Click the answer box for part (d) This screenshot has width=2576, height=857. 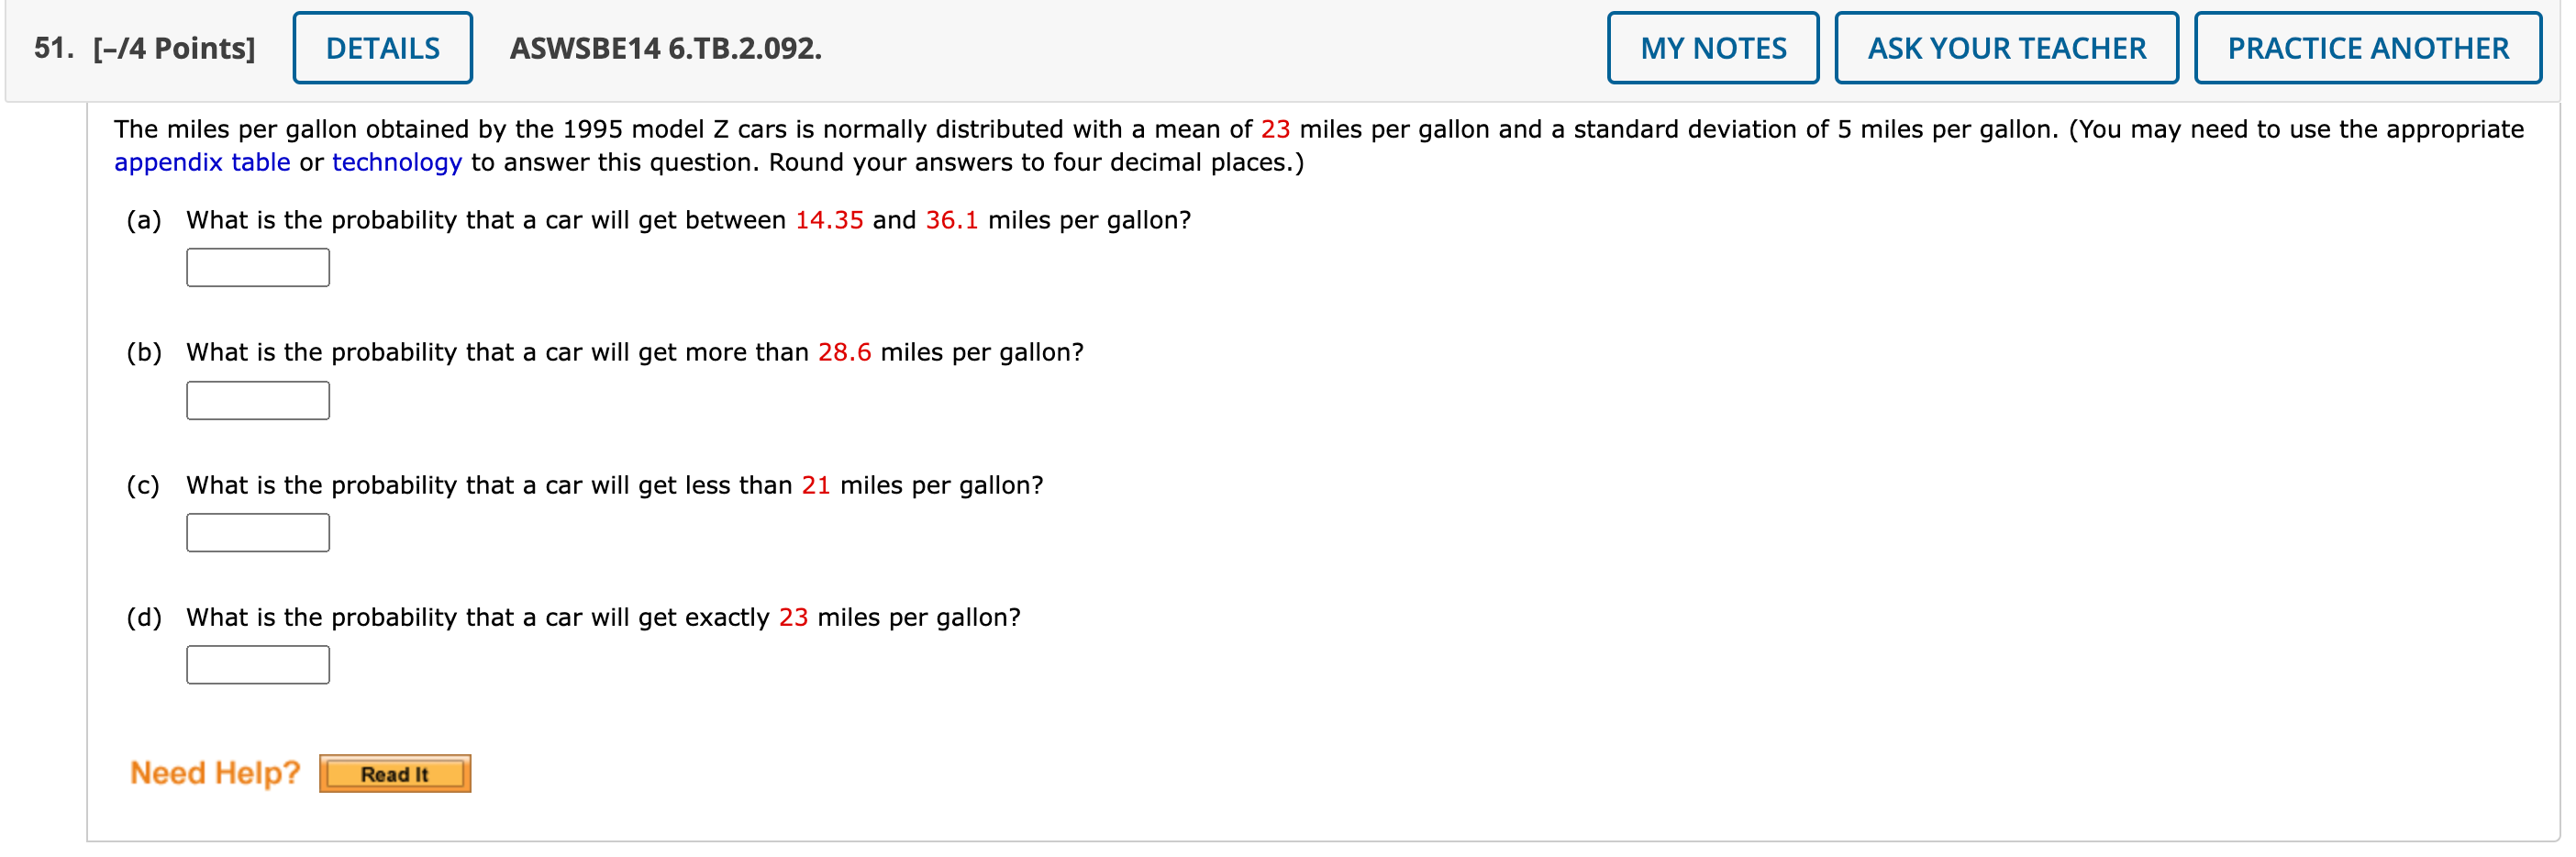[x=257, y=664]
